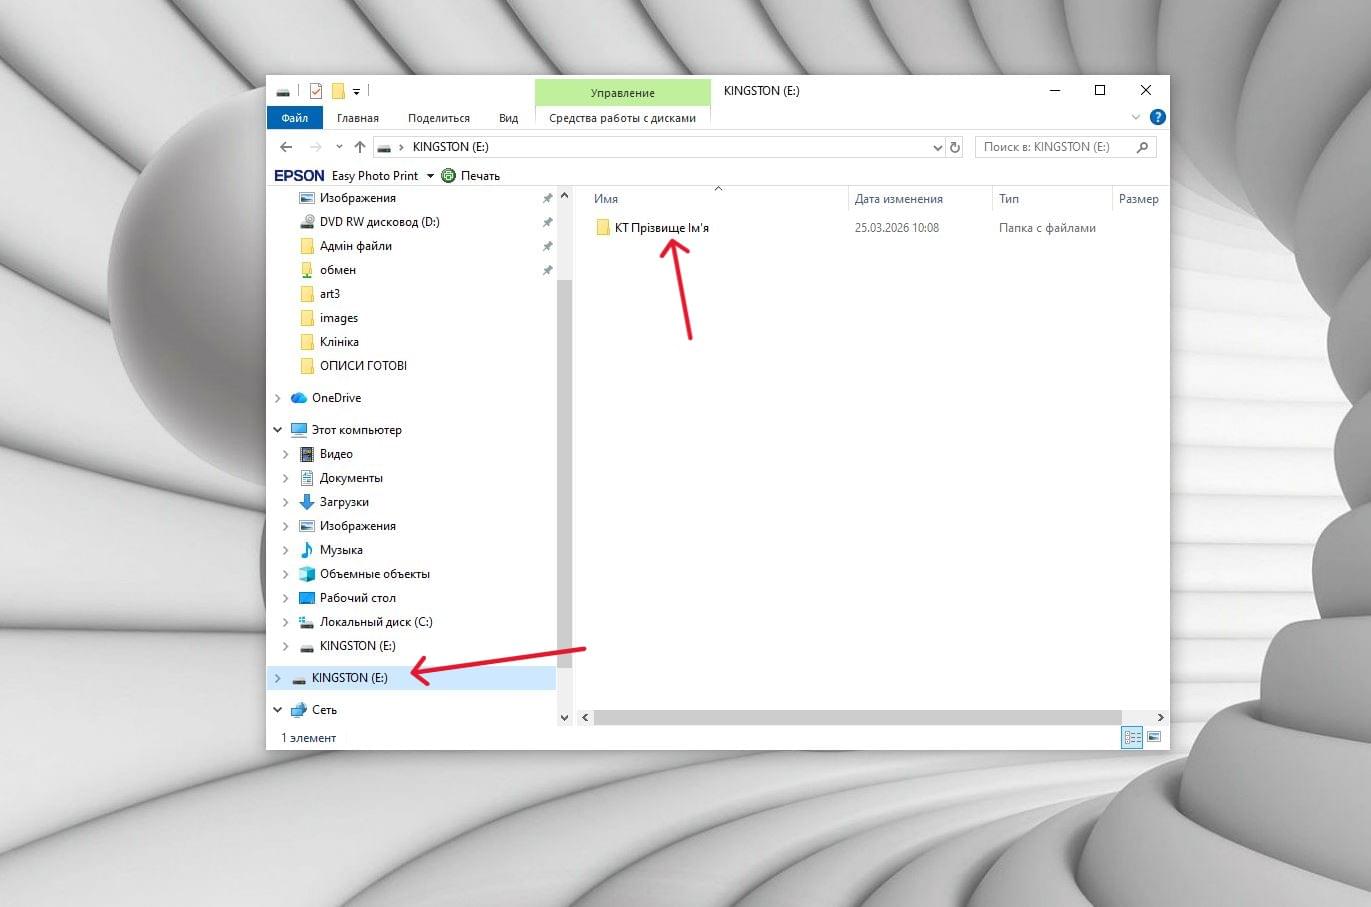Image resolution: width=1371 pixels, height=907 pixels.
Task: Select the КТ Прізвище Ім'я folder
Action: tap(661, 228)
